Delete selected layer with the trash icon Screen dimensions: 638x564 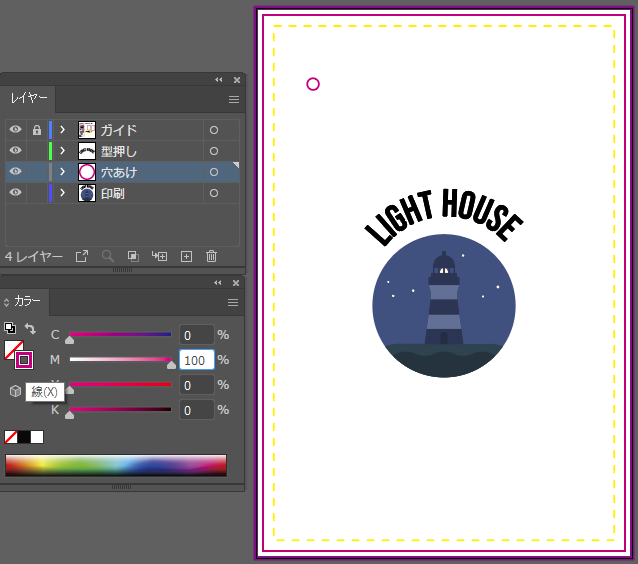[211, 256]
